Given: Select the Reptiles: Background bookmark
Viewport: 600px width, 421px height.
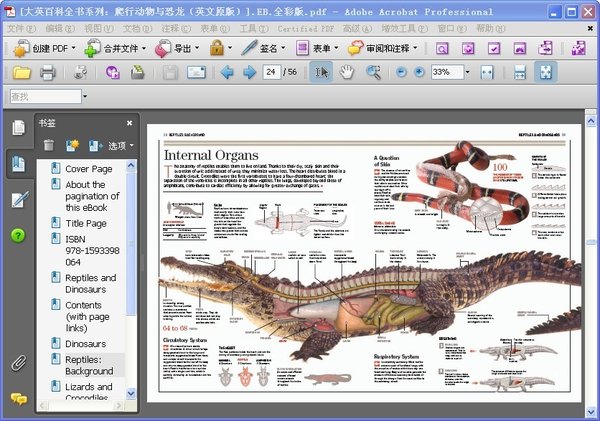Looking at the screenshot, I should [x=89, y=365].
